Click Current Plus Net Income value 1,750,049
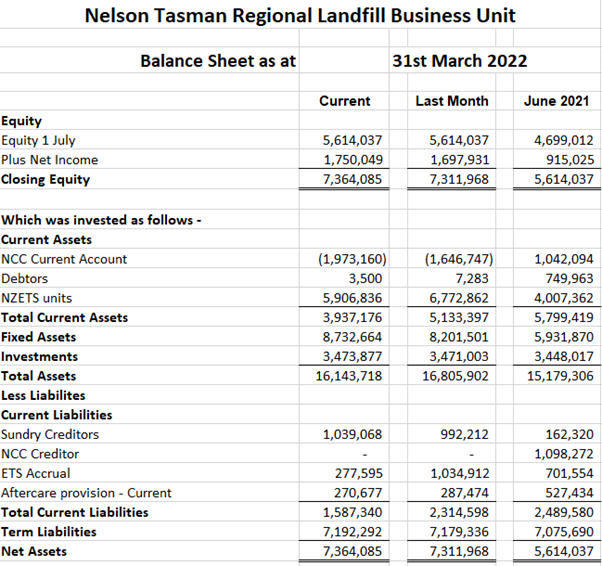The image size is (602, 566). click(x=353, y=160)
